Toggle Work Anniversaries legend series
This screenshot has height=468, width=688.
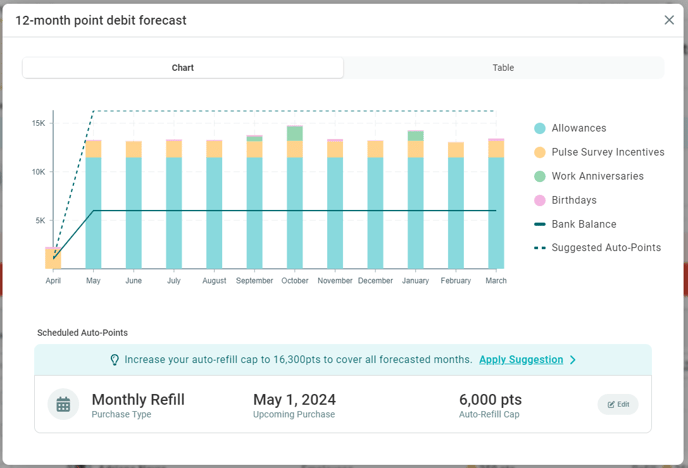pos(597,176)
